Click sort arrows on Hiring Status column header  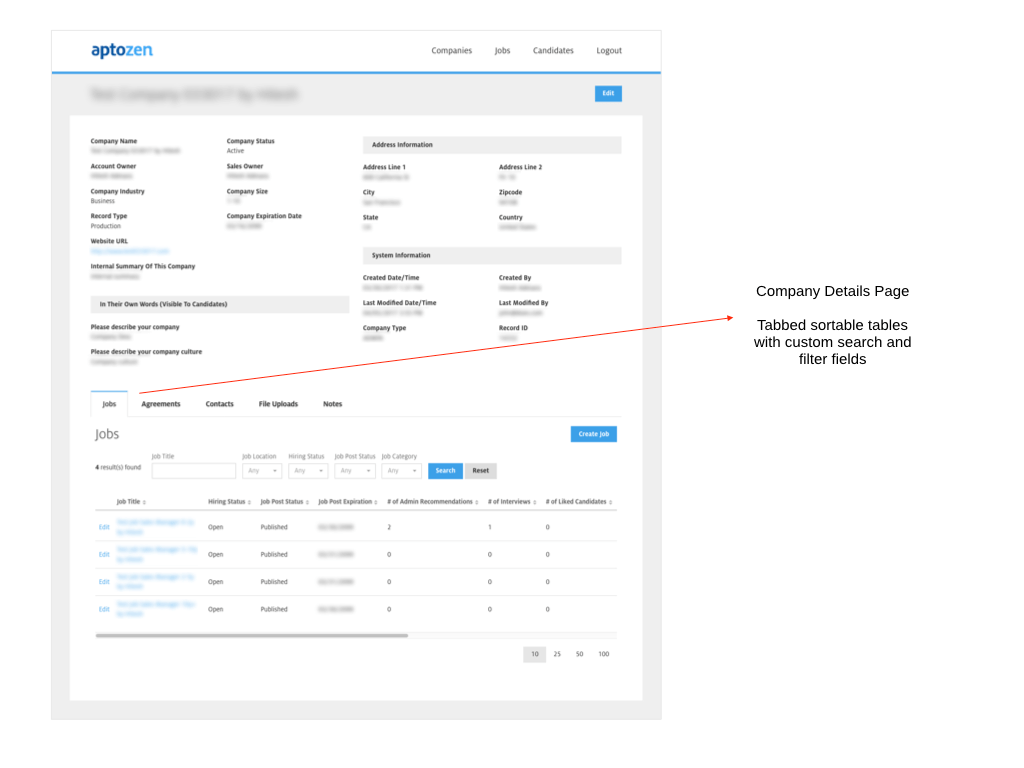click(x=251, y=502)
